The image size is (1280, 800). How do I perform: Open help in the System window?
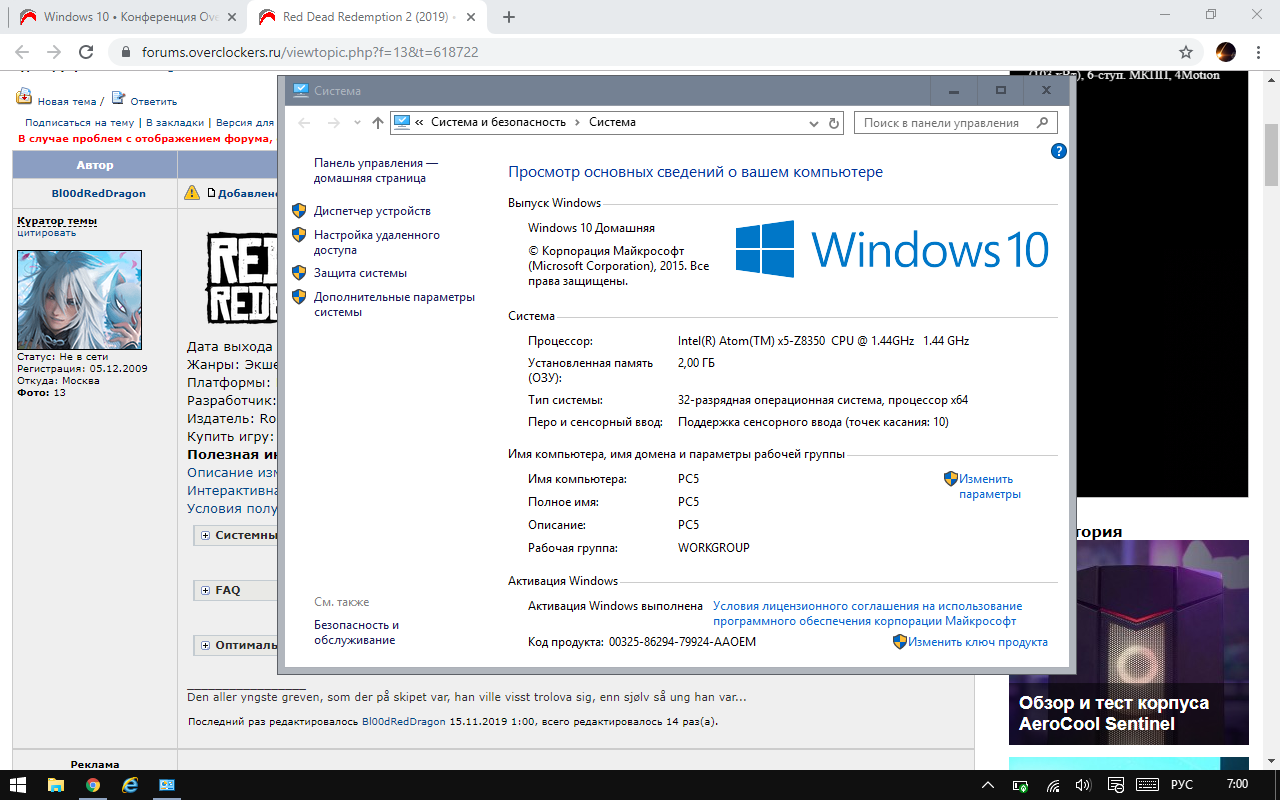pyautogui.click(x=1059, y=151)
